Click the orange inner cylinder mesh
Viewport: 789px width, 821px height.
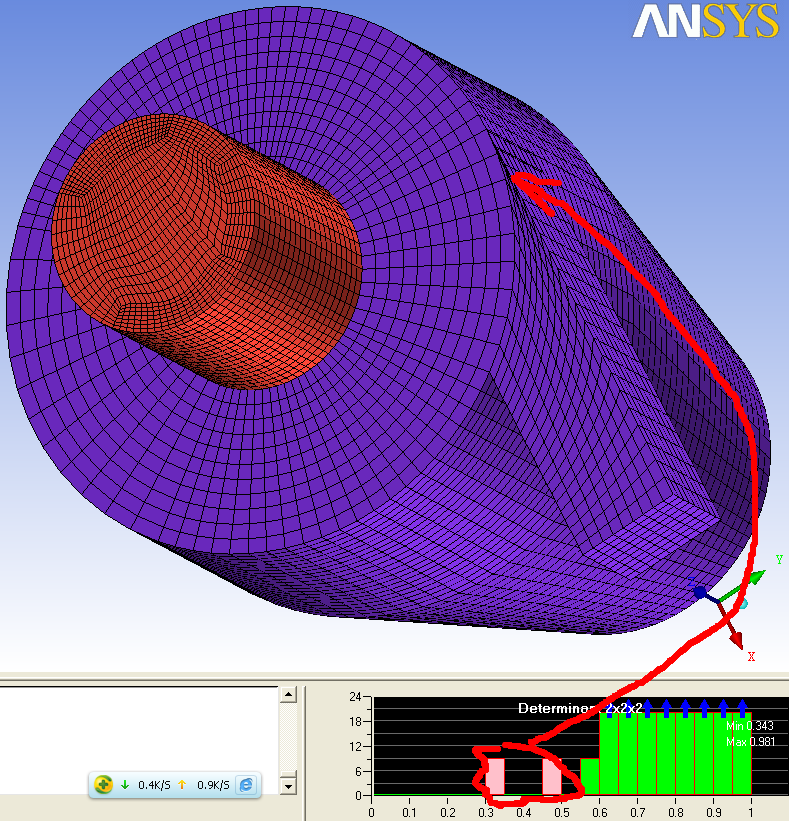pos(200,250)
